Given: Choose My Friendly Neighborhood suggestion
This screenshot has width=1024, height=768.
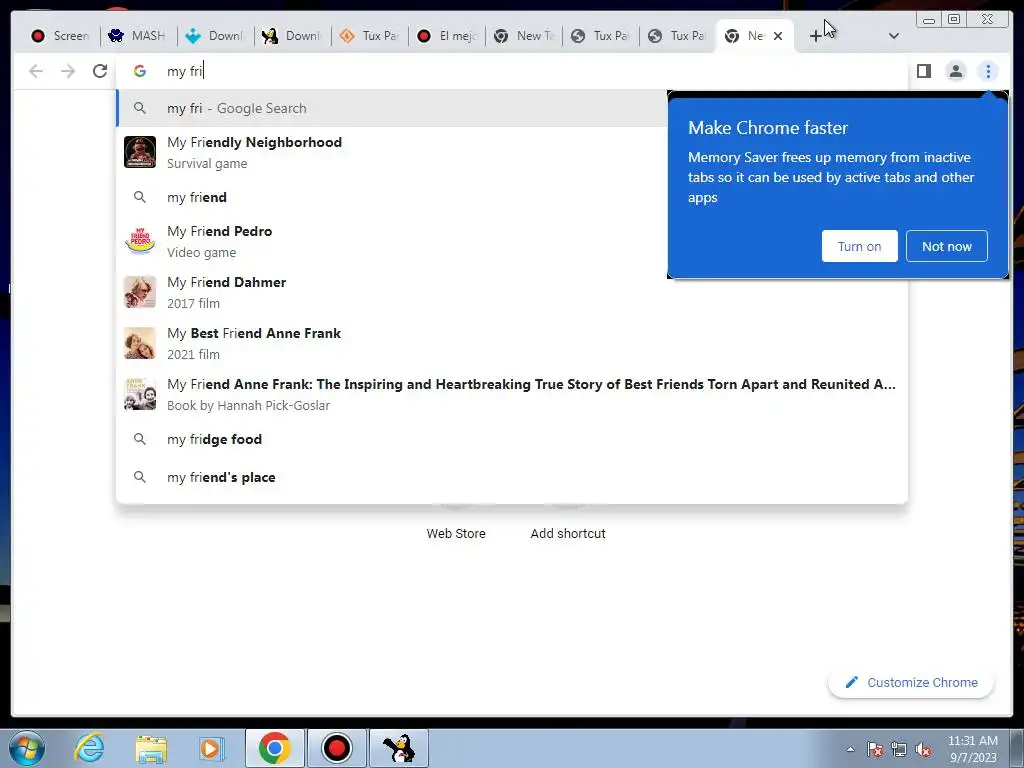Looking at the screenshot, I should [392, 152].
